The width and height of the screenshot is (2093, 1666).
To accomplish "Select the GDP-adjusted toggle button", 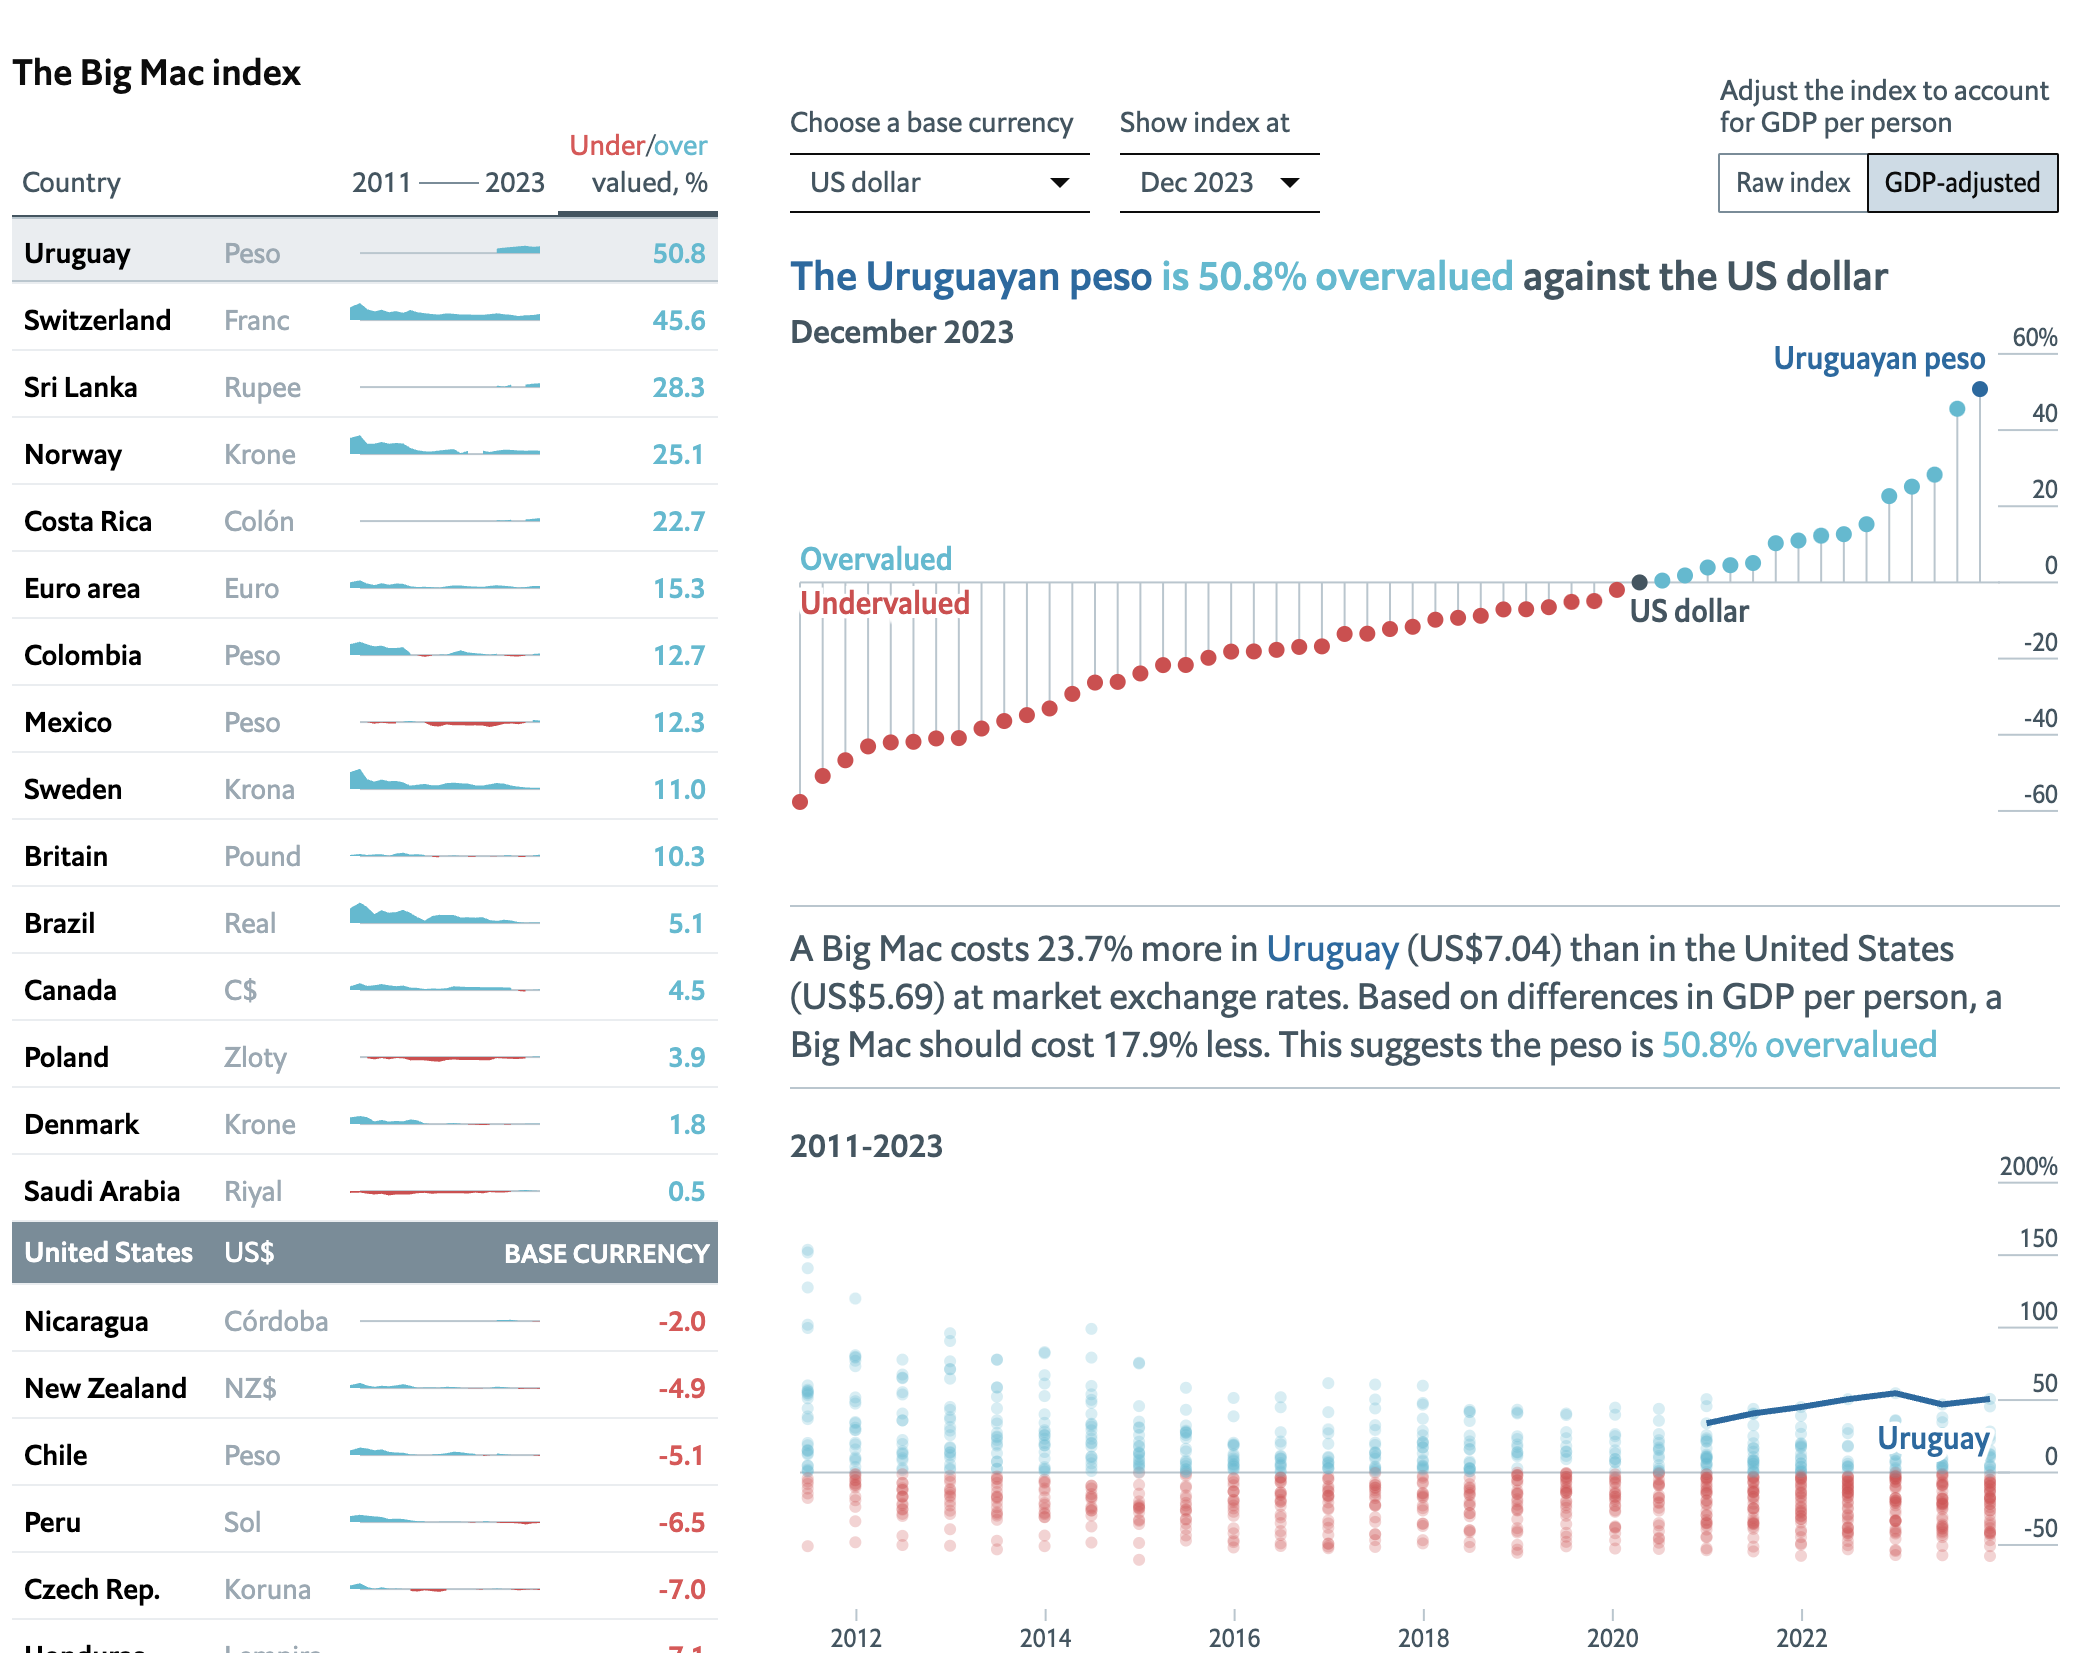I will [x=1961, y=183].
